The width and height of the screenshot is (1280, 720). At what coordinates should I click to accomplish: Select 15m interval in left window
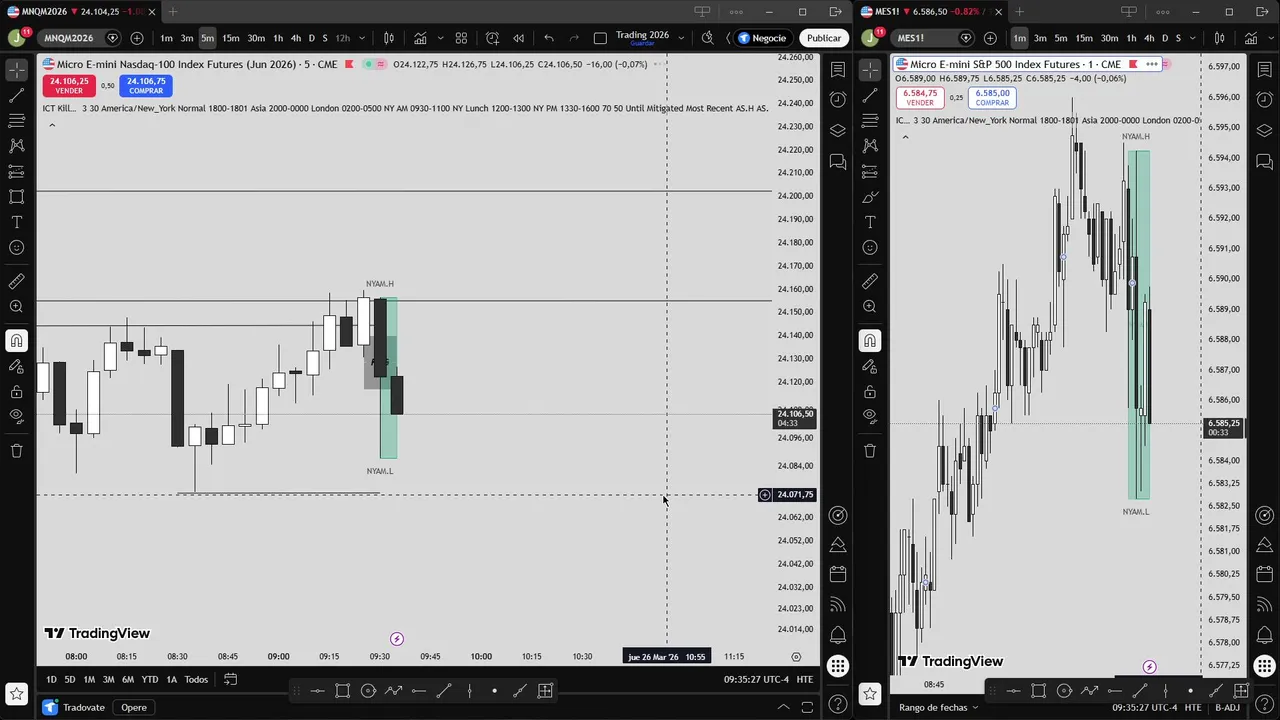pyautogui.click(x=230, y=38)
